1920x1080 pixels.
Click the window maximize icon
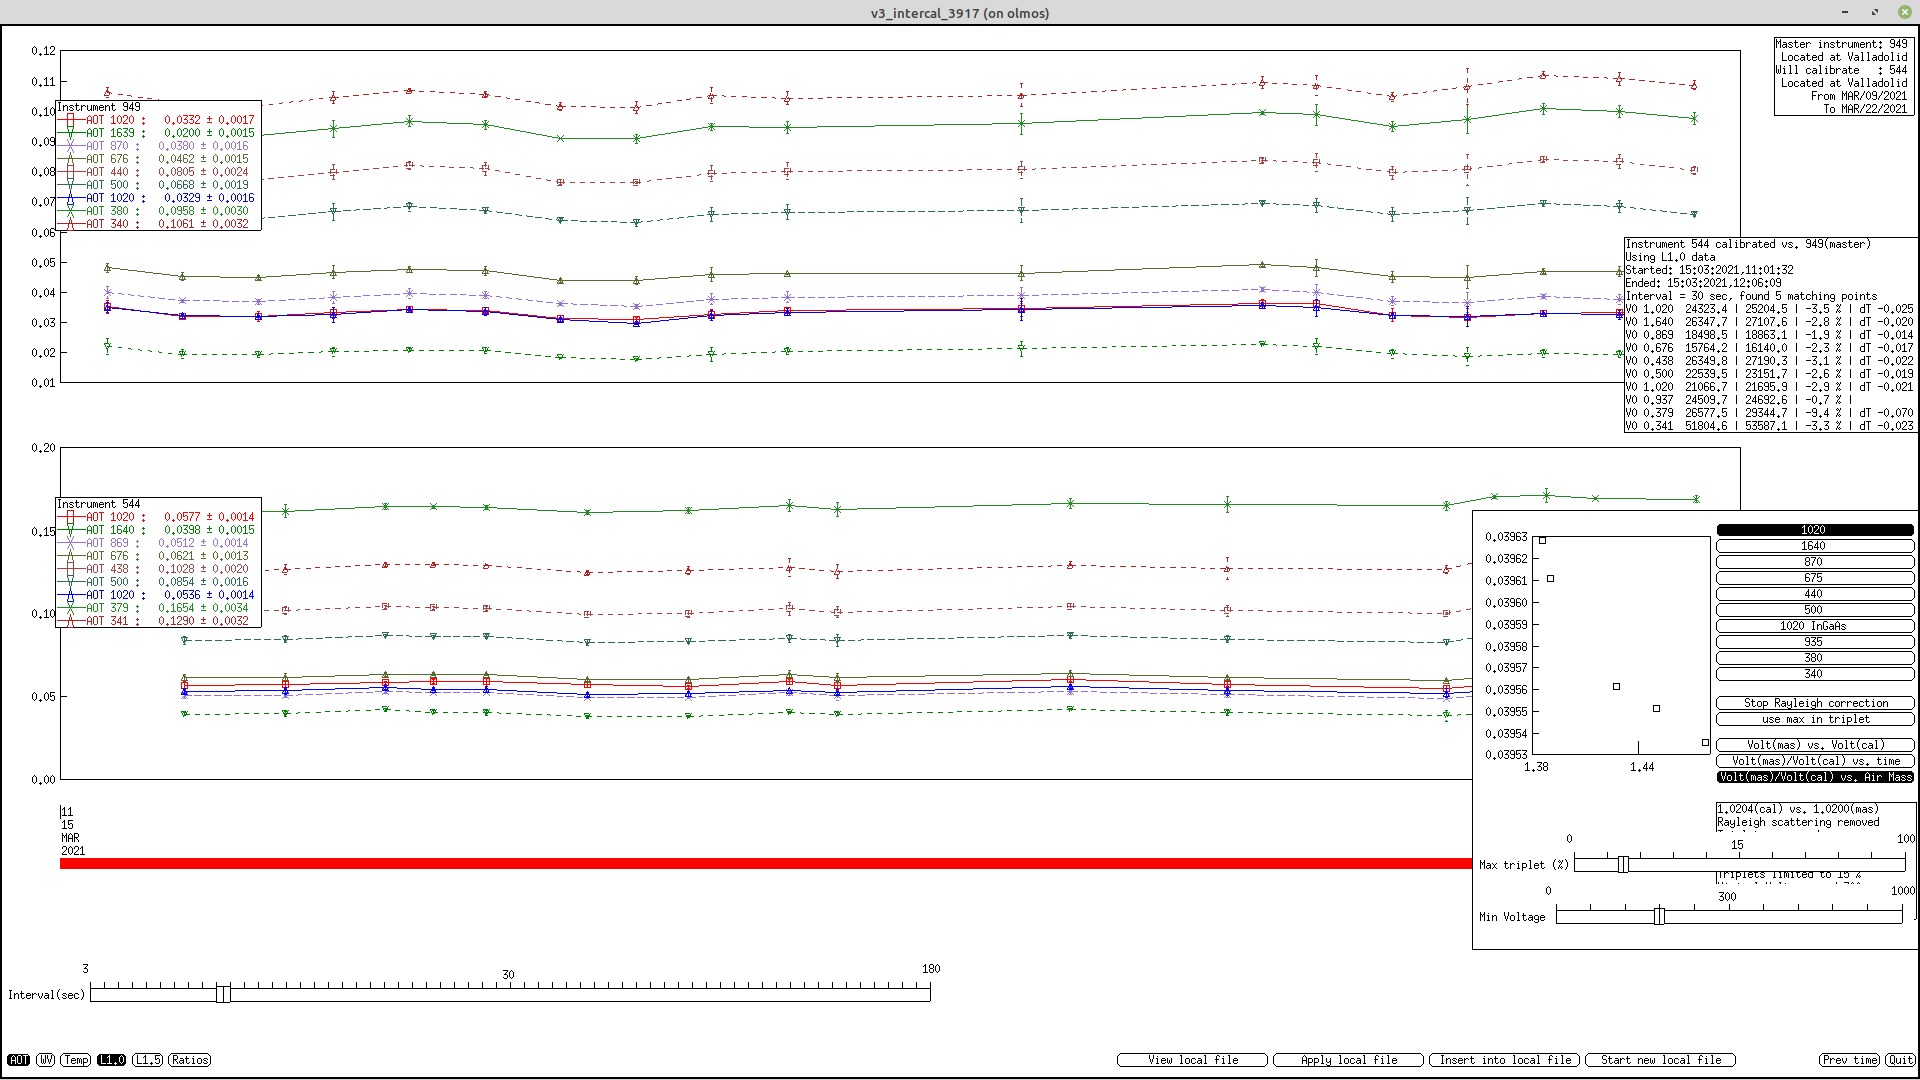point(1875,12)
